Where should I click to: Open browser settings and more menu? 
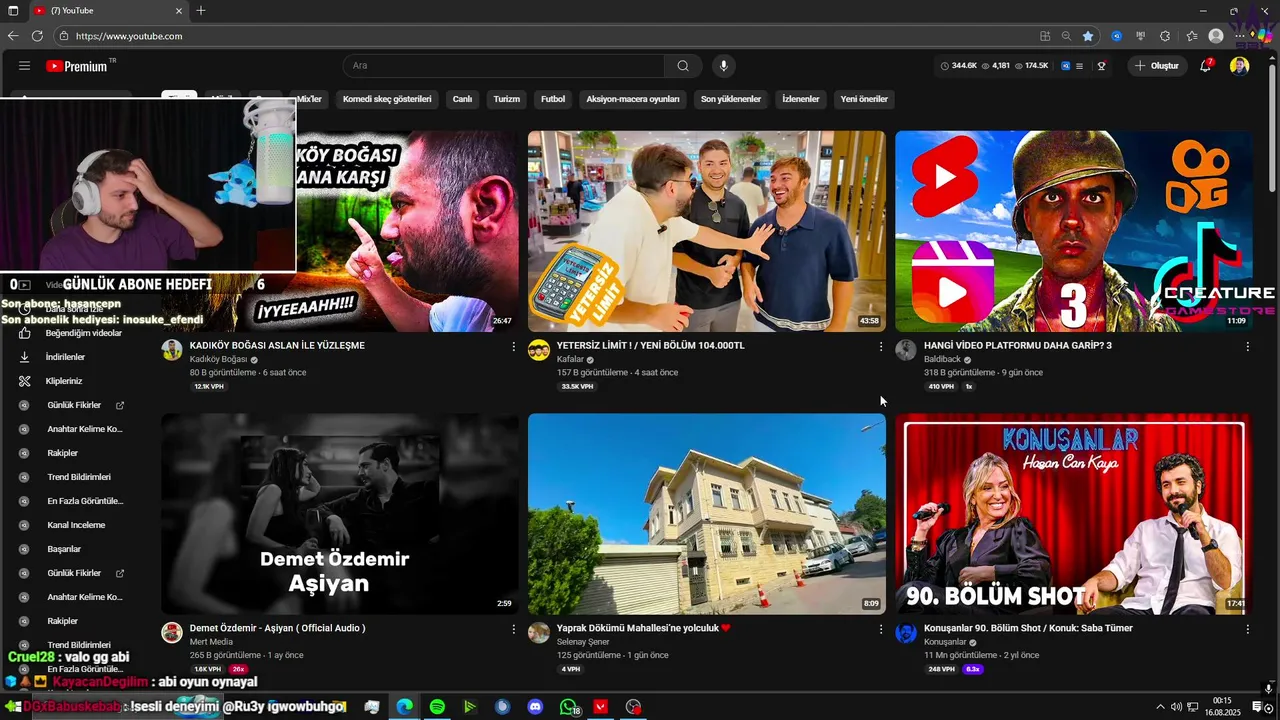(1241, 36)
